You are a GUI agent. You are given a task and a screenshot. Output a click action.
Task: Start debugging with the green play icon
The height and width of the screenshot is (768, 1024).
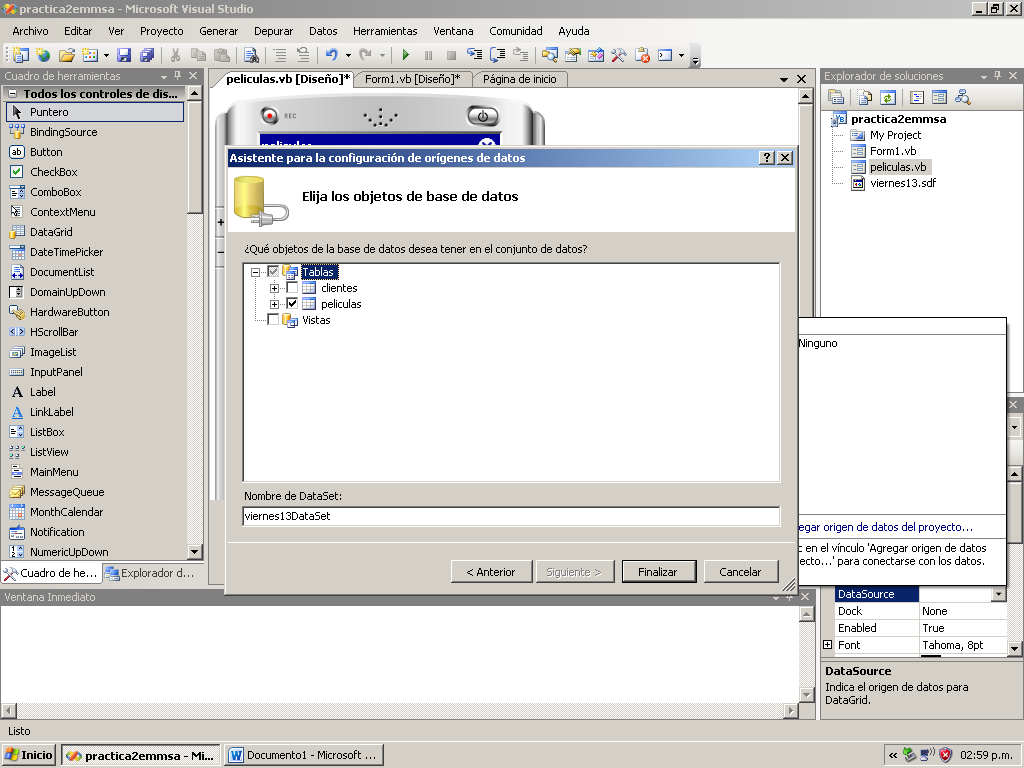406,56
